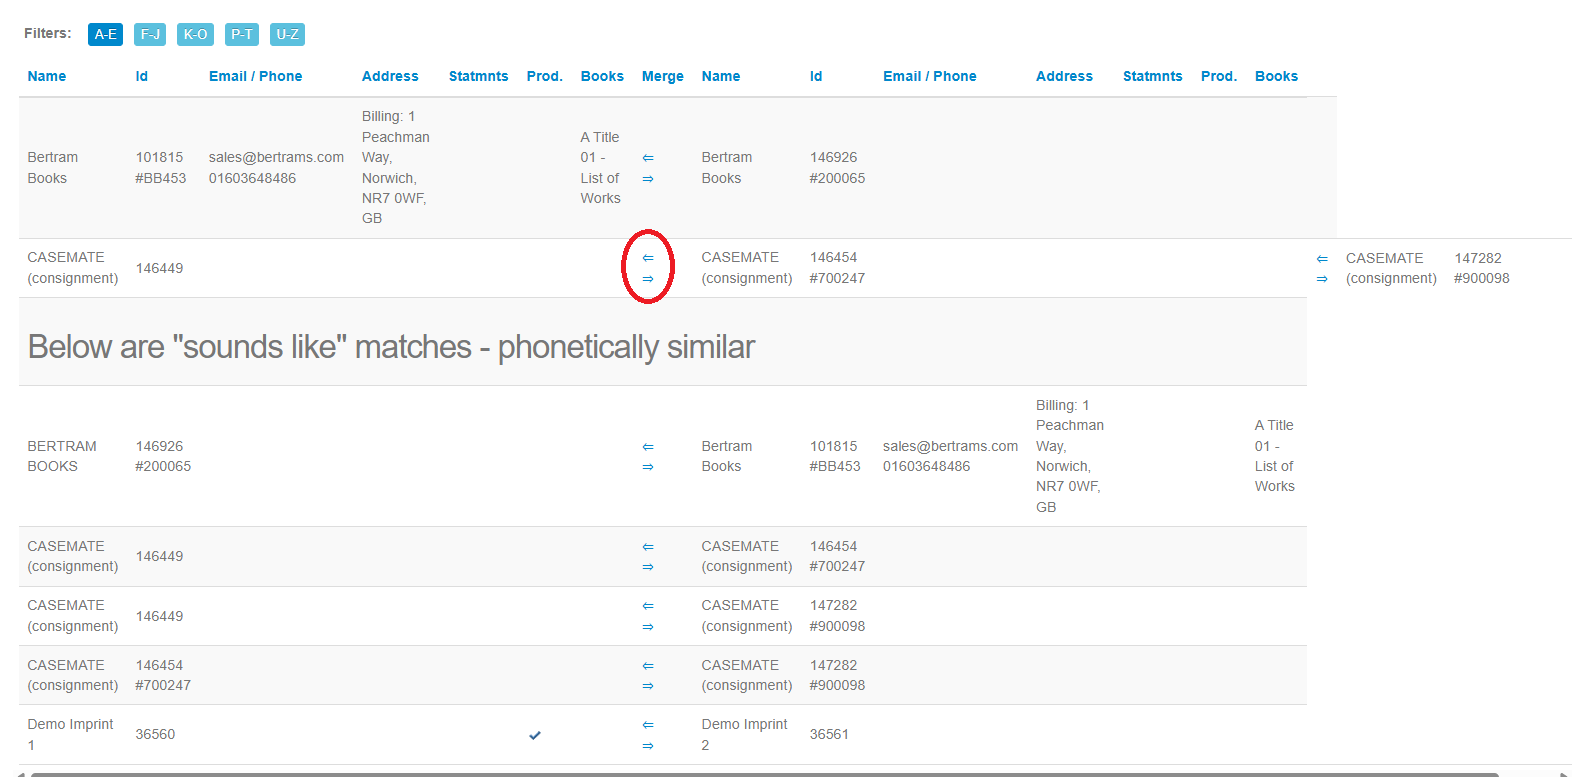This screenshot has height=777, width=1578.
Task: Filter by P-T names
Action: [241, 34]
